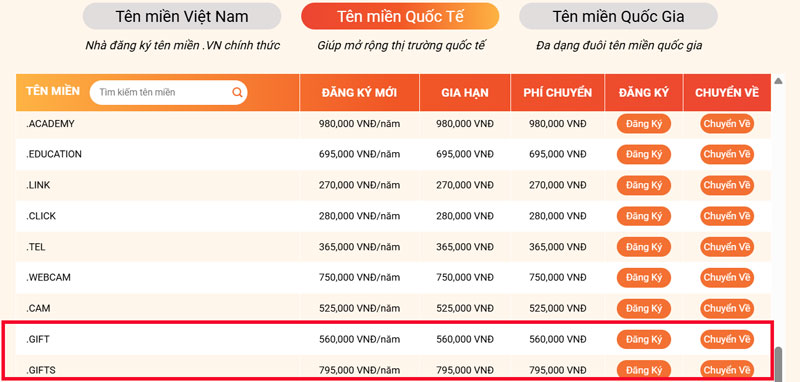Screen dimensions: 800x382
Task: Click the scrollbar up arrow
Action: [x=778, y=81]
